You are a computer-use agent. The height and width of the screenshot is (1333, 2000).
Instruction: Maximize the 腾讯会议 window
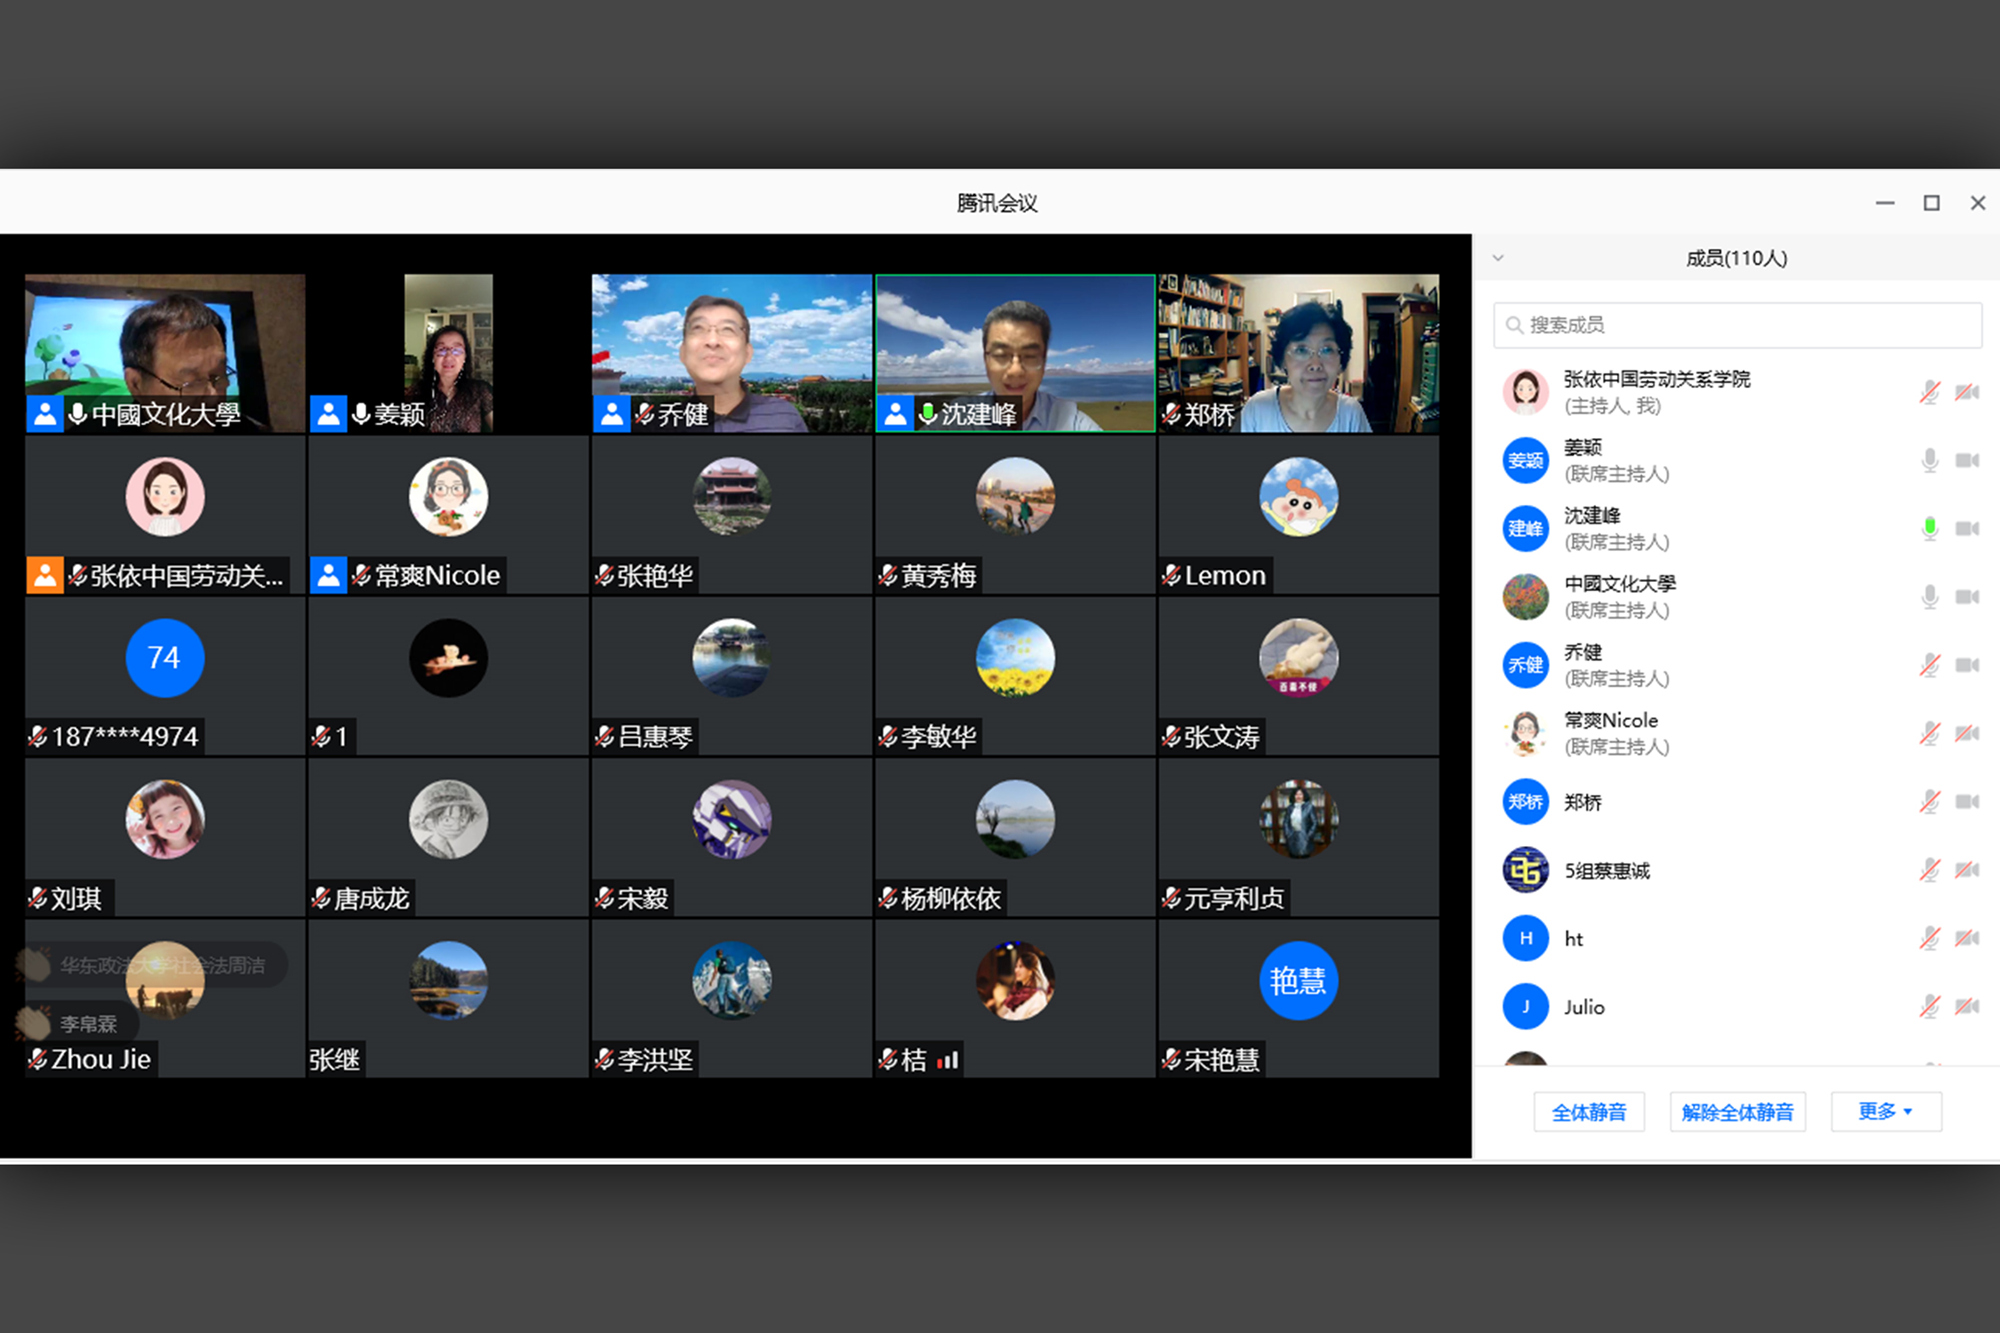[1931, 203]
